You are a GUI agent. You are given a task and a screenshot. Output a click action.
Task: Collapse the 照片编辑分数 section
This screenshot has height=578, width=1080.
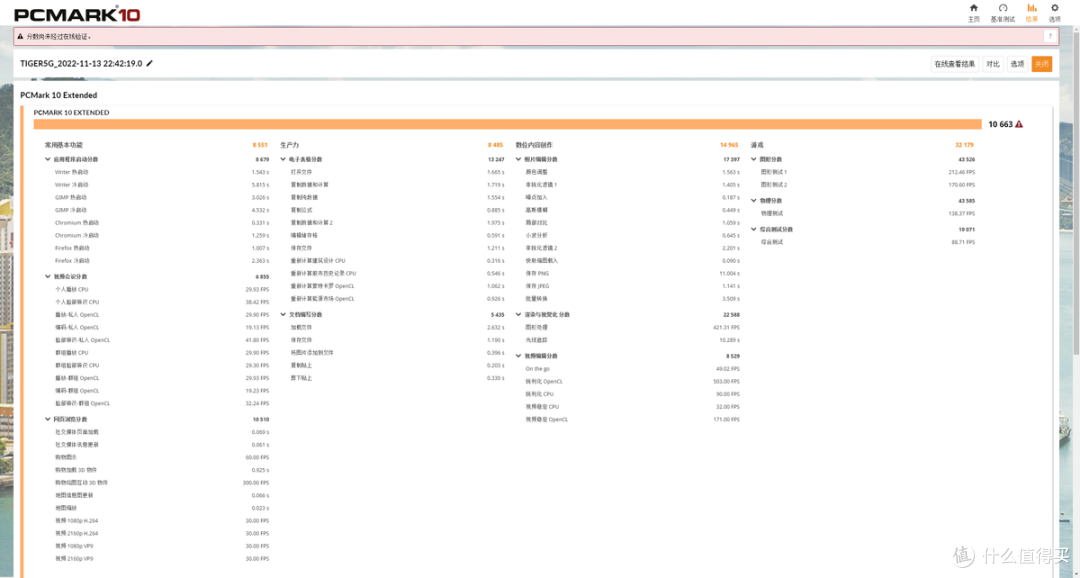coord(519,159)
